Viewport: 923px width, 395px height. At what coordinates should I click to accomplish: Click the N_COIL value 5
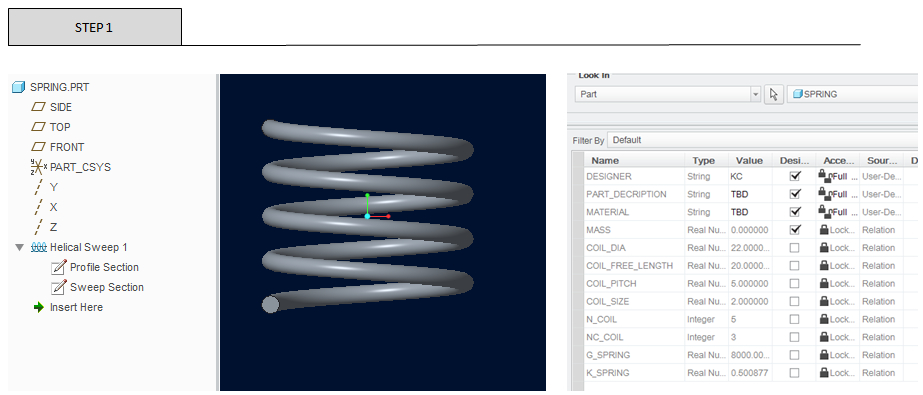733,319
